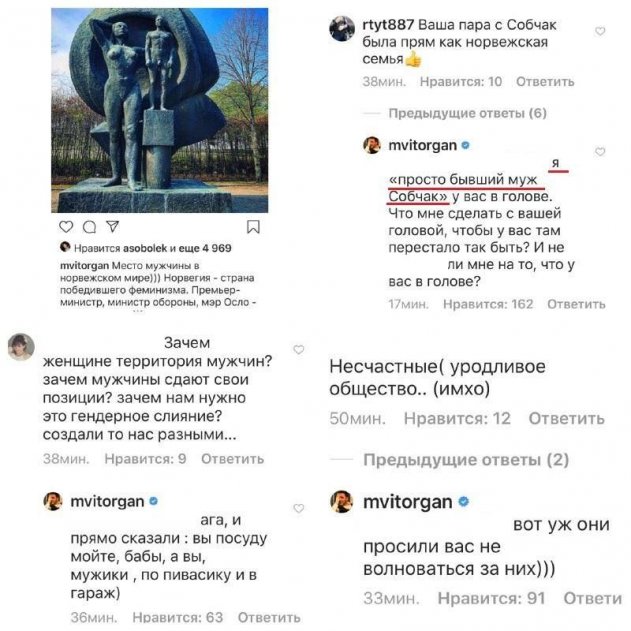
Task: Toggle like heart on the 'ага, и прямо сказали' reply
Action: coord(299,508)
